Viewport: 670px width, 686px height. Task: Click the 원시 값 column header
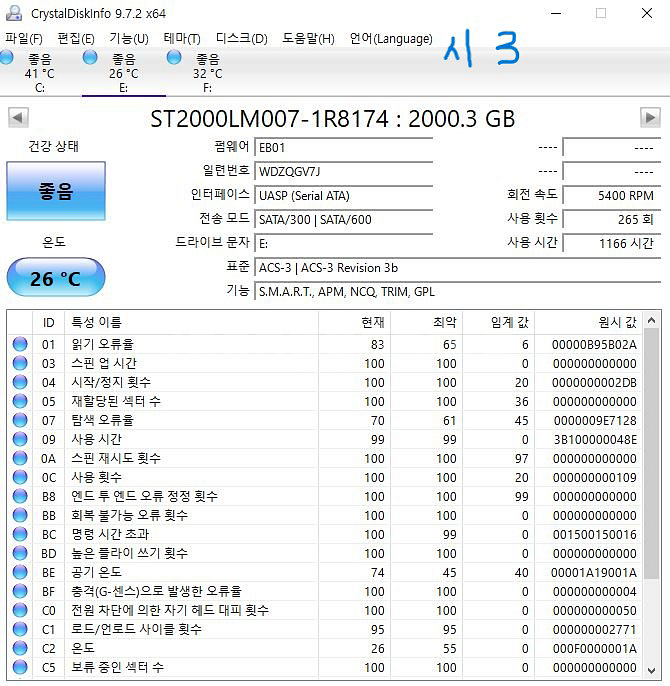coord(616,322)
